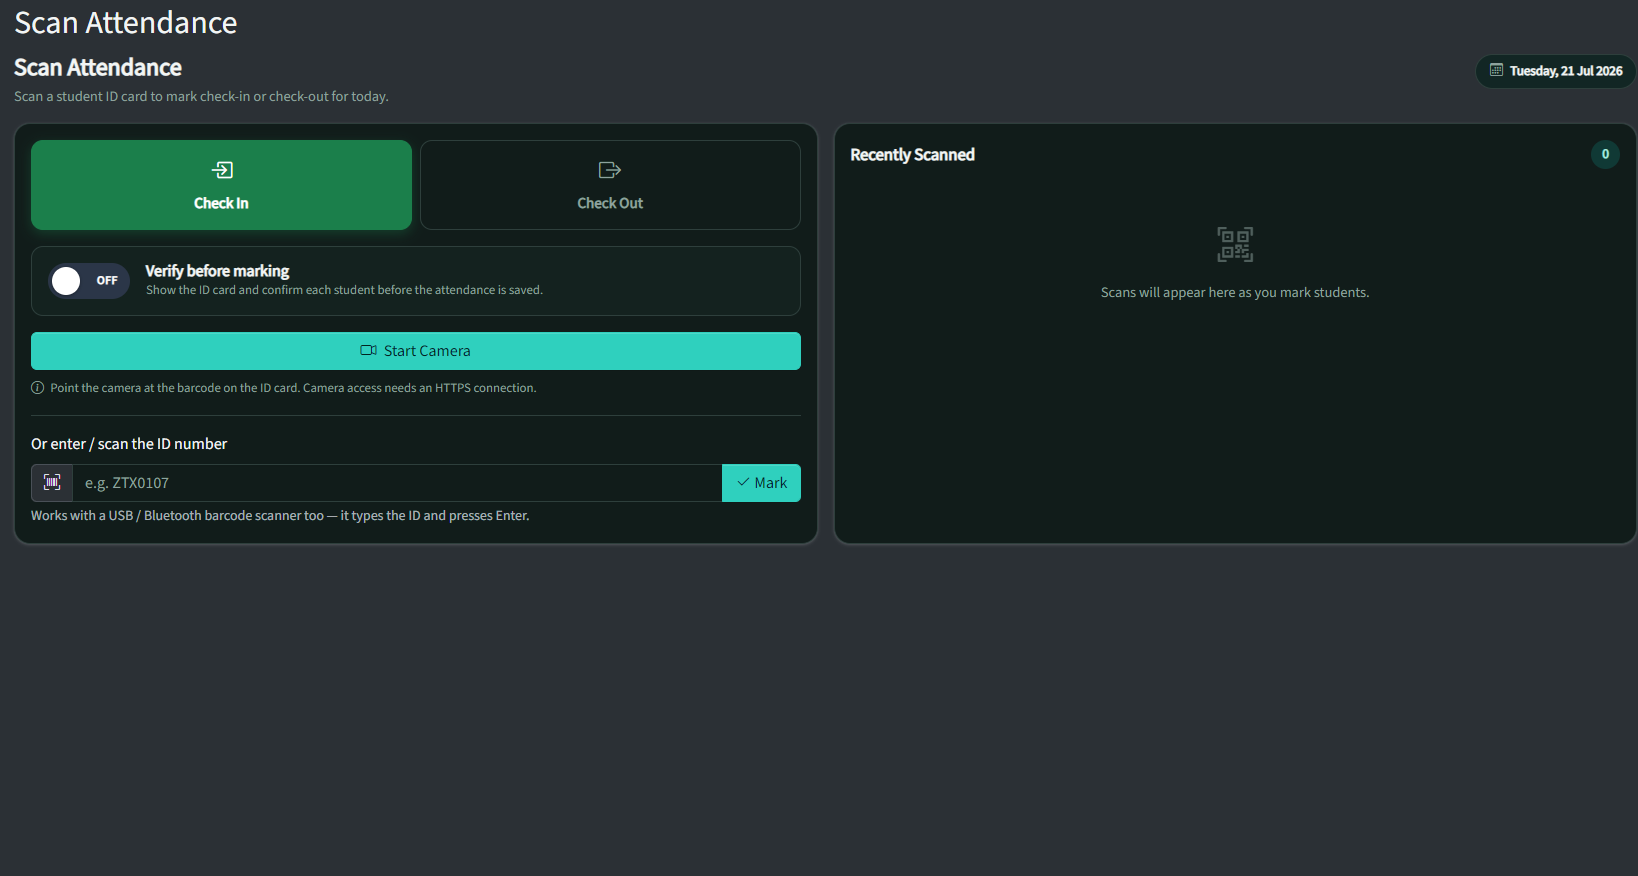Switch to Check Out mode
The width and height of the screenshot is (1638, 876).
610,185
